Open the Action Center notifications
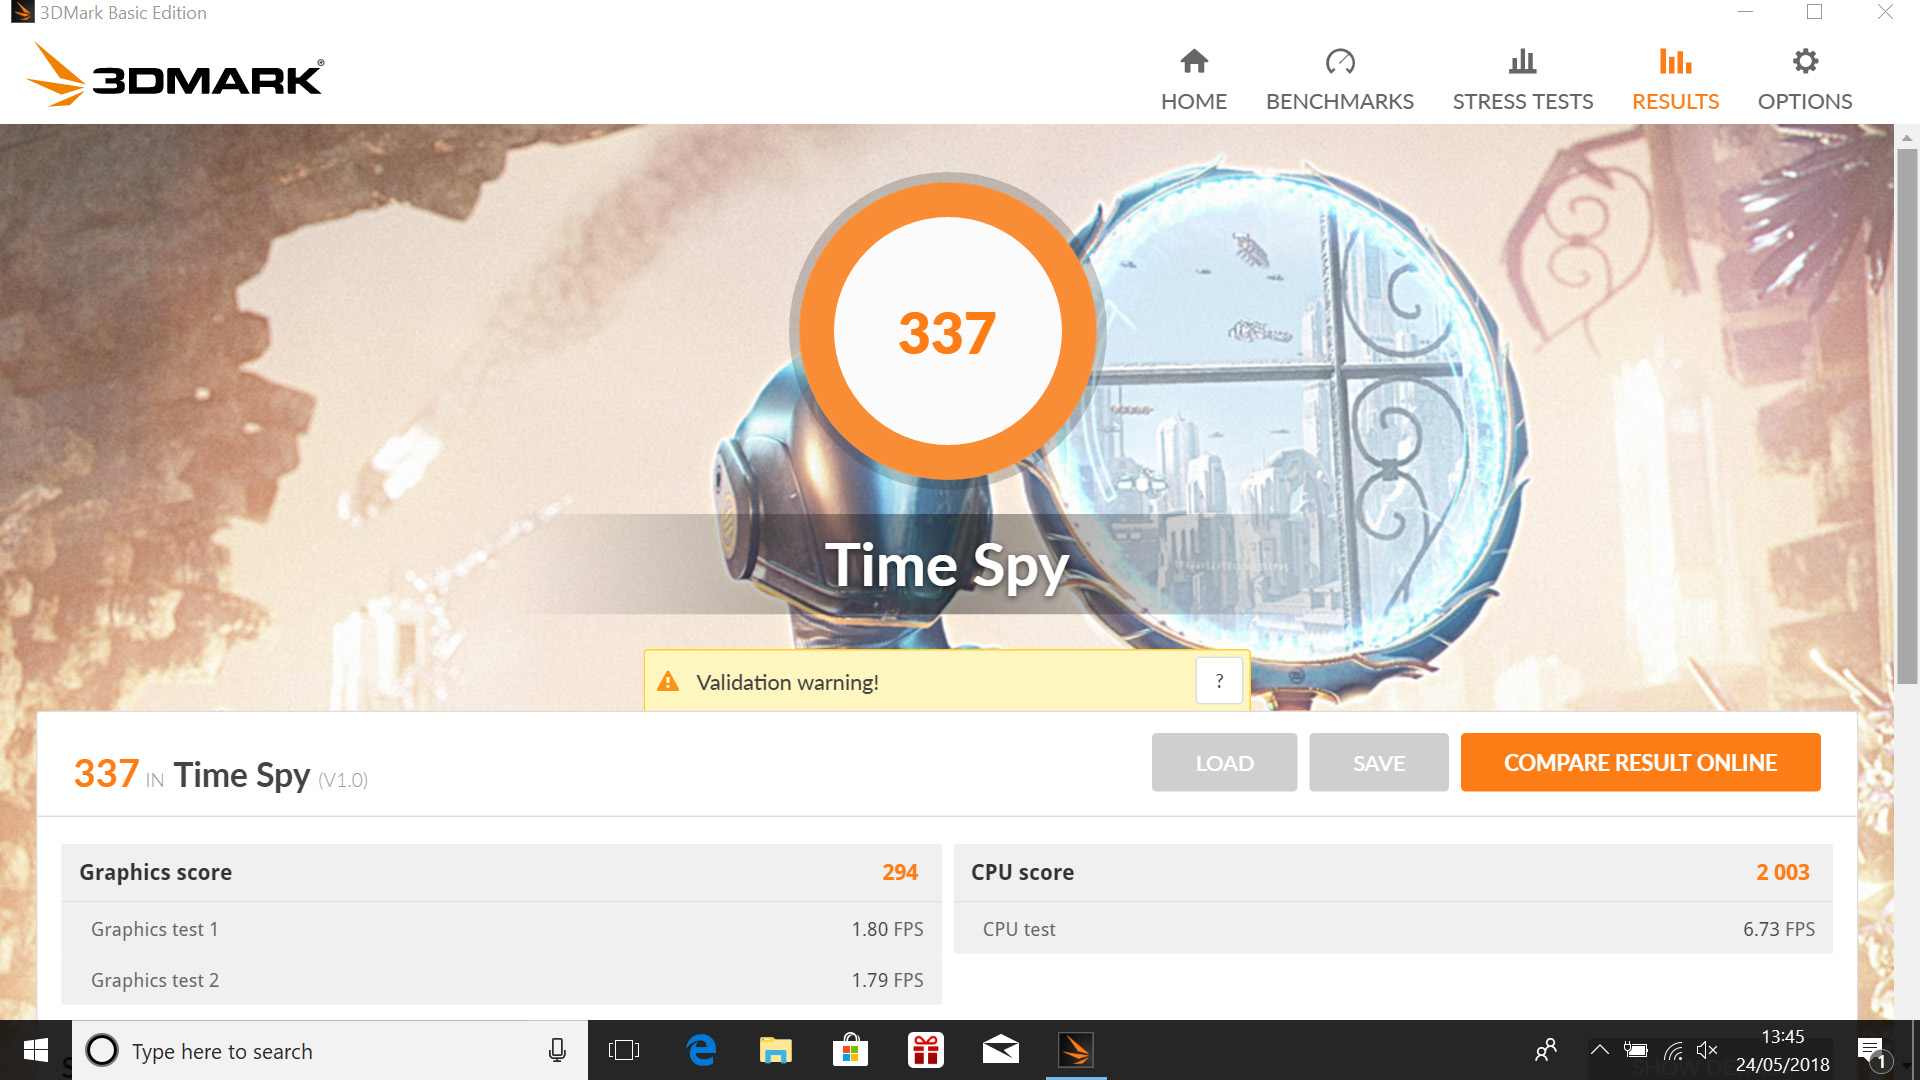 [x=1870, y=1050]
